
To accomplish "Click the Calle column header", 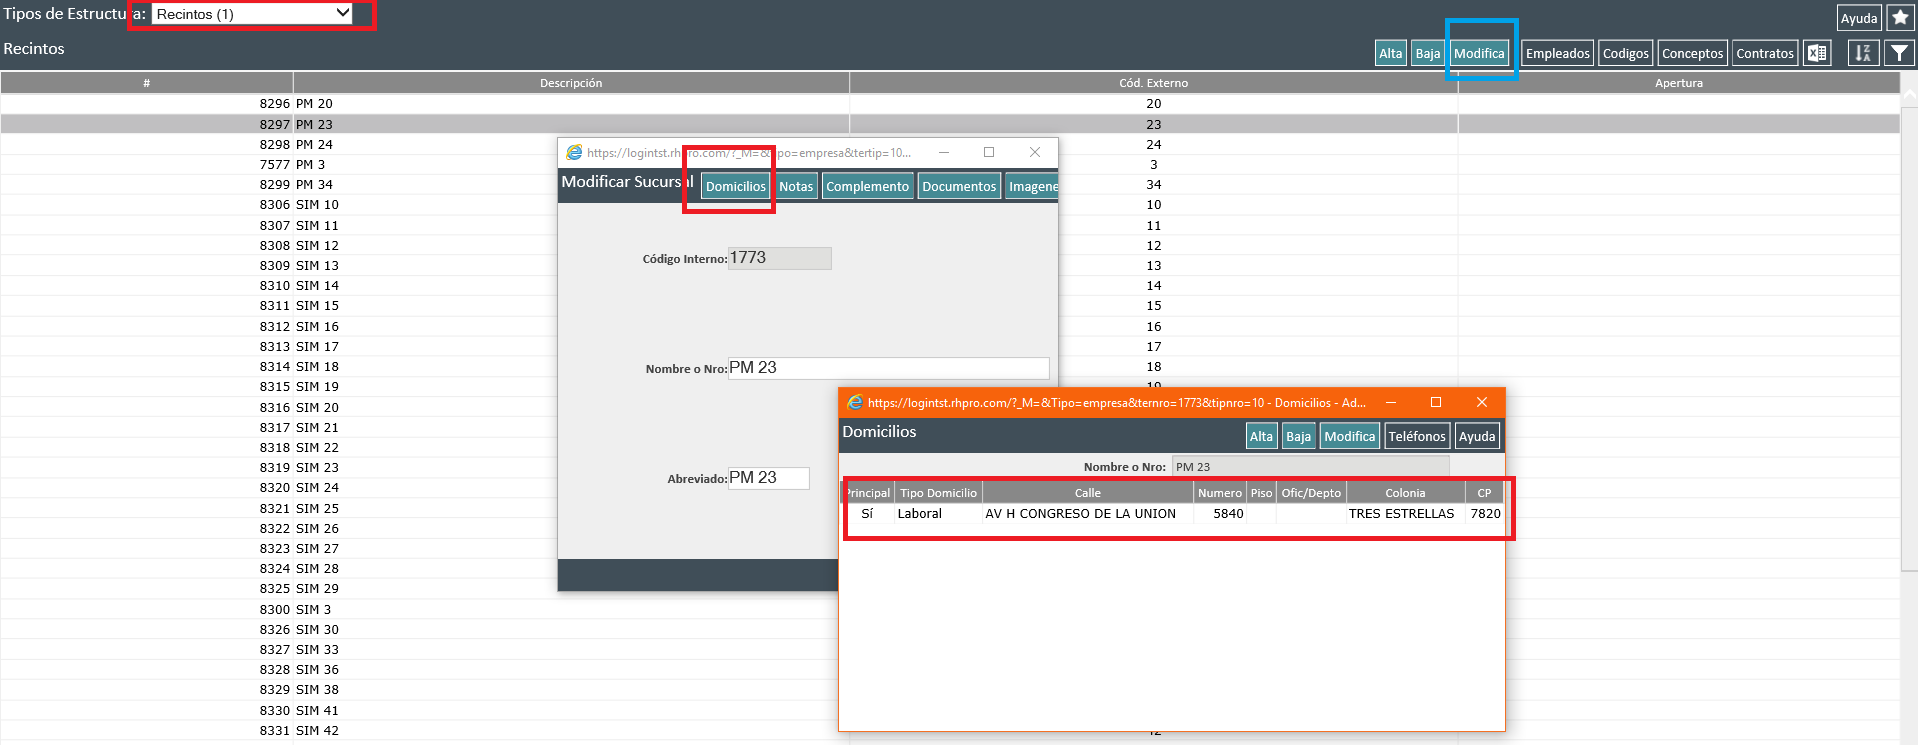I will point(1087,493).
